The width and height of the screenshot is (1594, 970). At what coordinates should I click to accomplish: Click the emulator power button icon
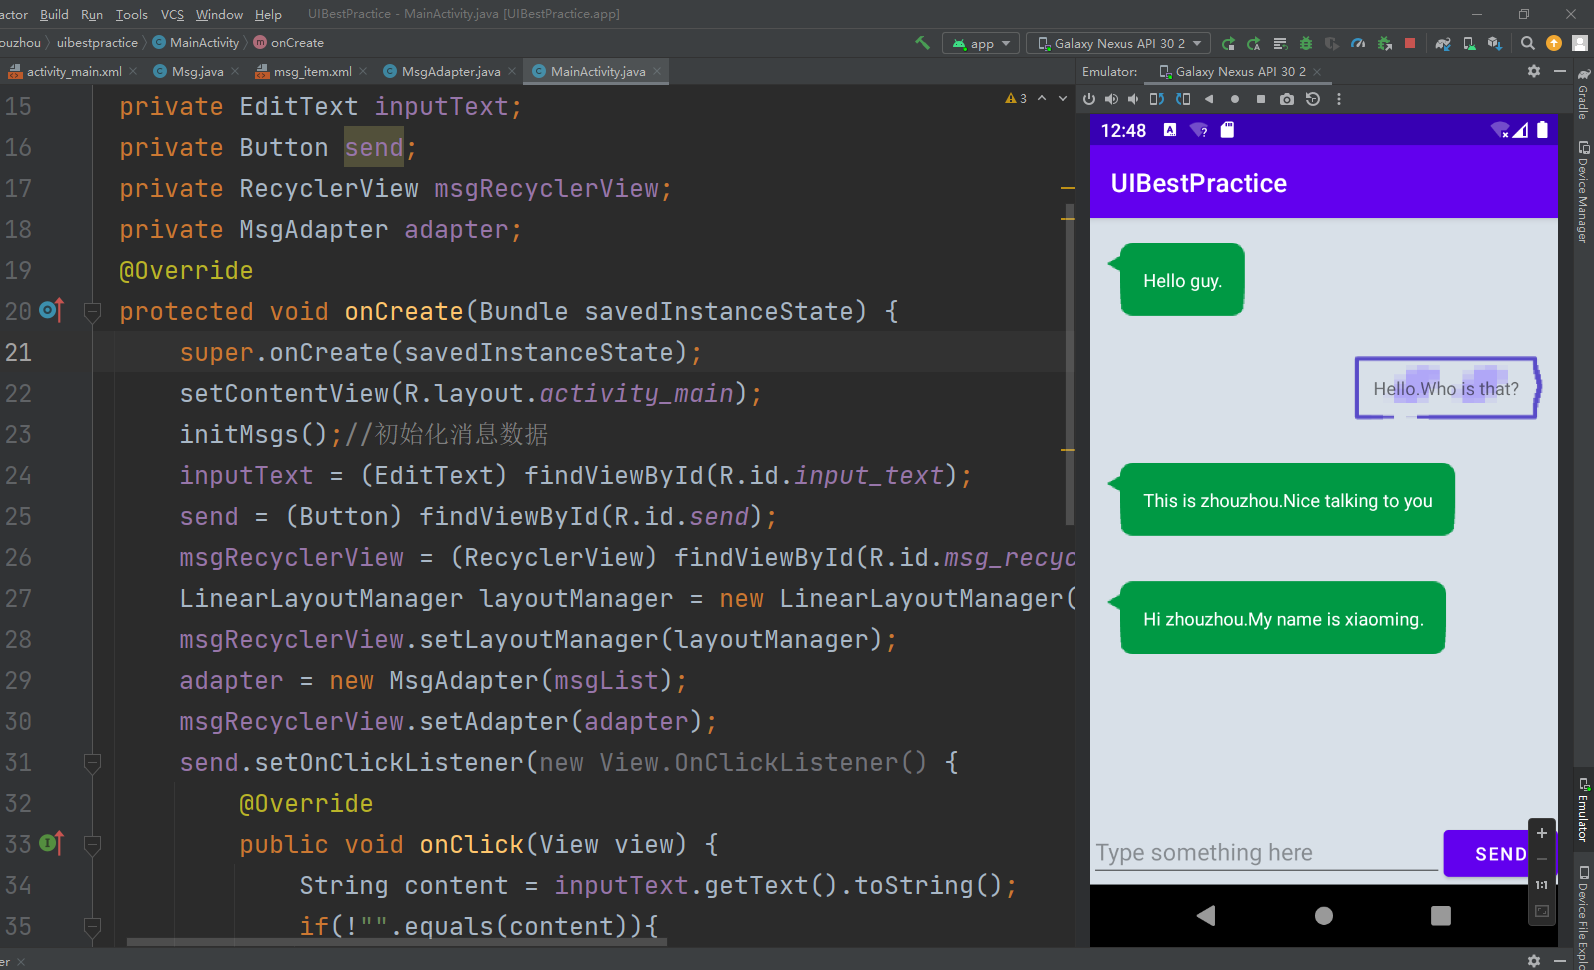[1089, 99]
